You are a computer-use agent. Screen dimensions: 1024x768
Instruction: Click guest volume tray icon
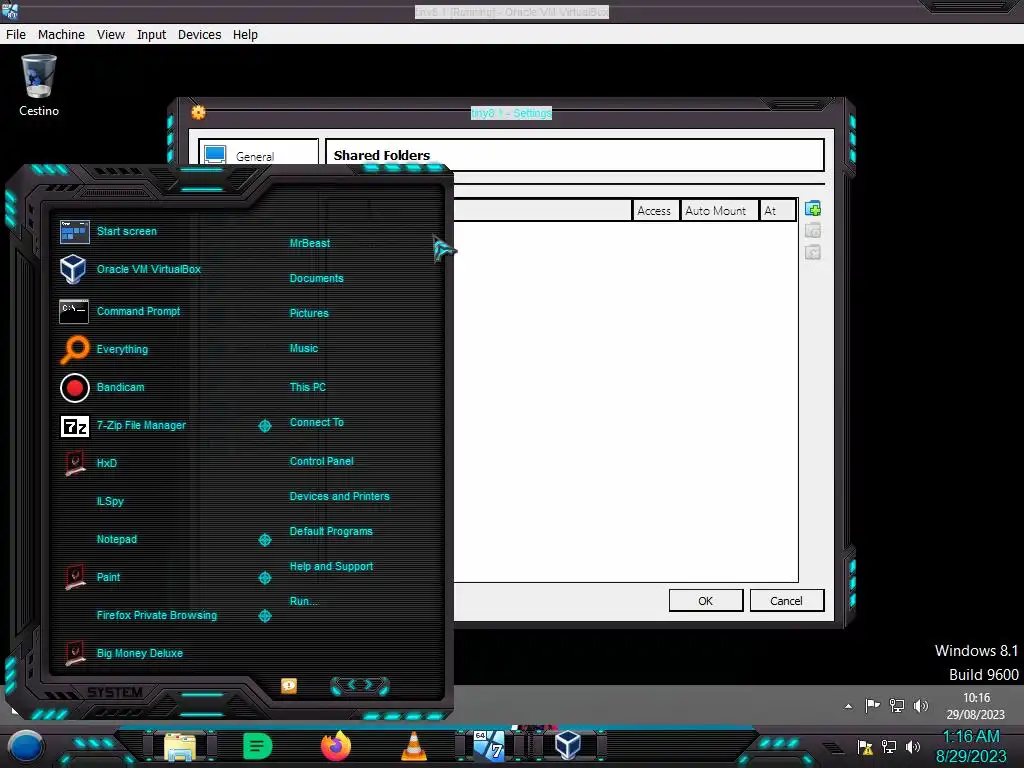click(x=921, y=705)
